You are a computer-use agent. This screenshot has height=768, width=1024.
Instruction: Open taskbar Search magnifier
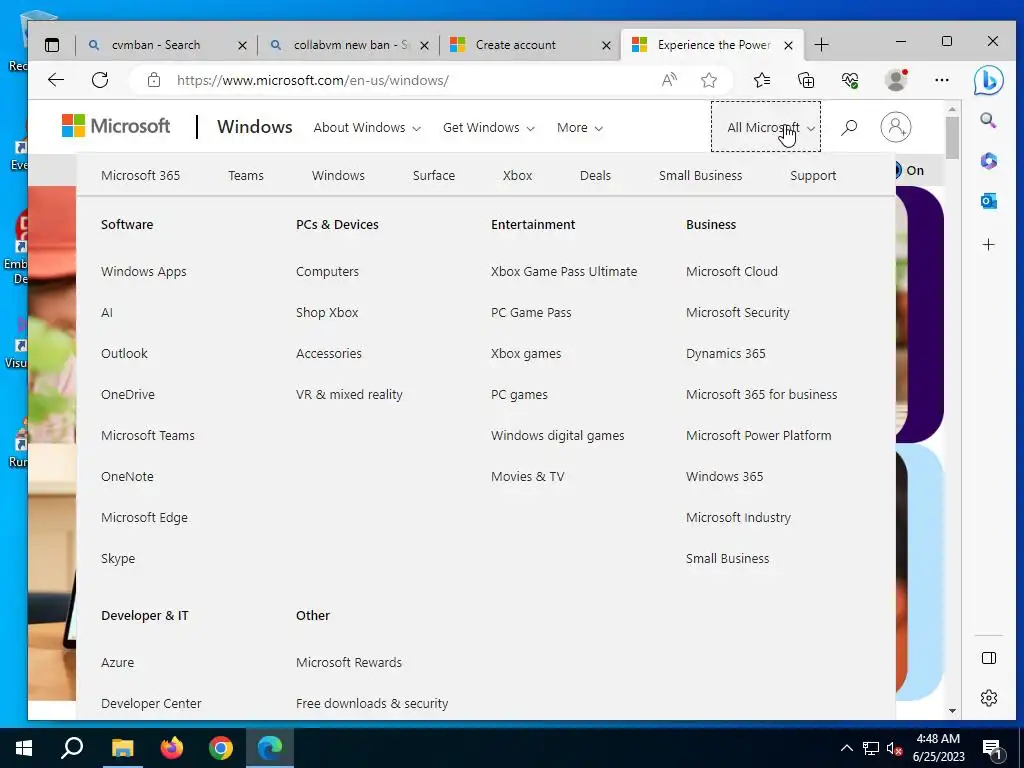72,748
